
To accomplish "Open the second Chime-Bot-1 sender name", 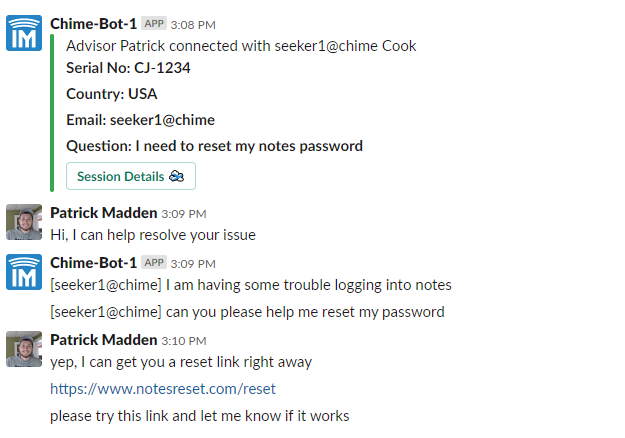I will [x=94, y=263].
